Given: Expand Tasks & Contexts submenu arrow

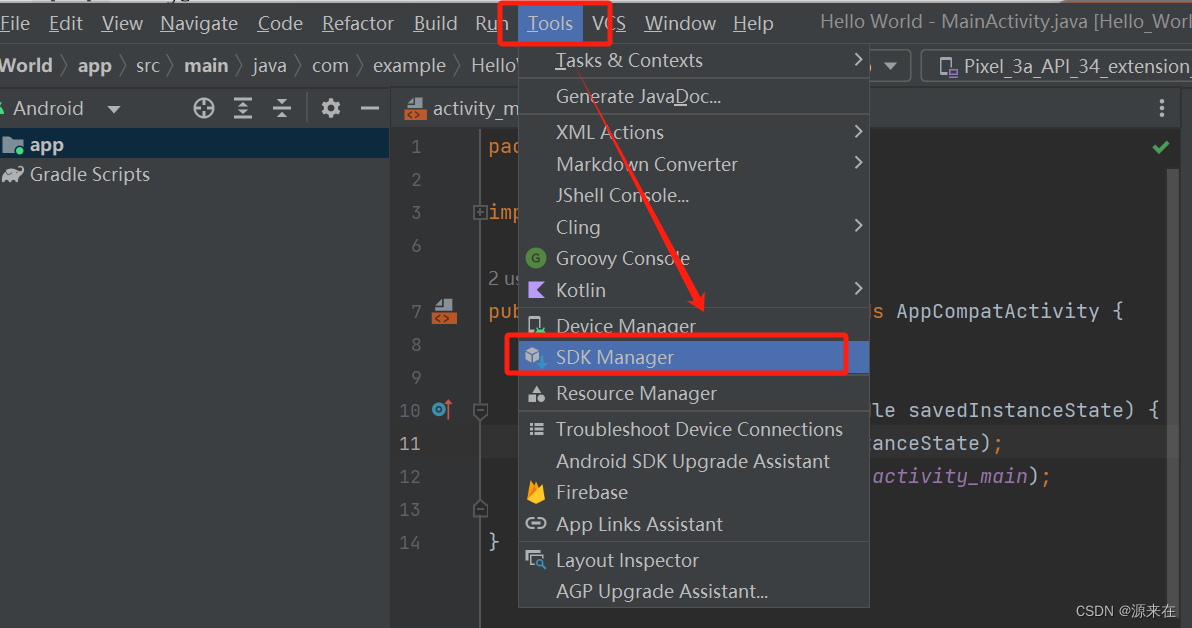Looking at the screenshot, I should click(x=858, y=59).
